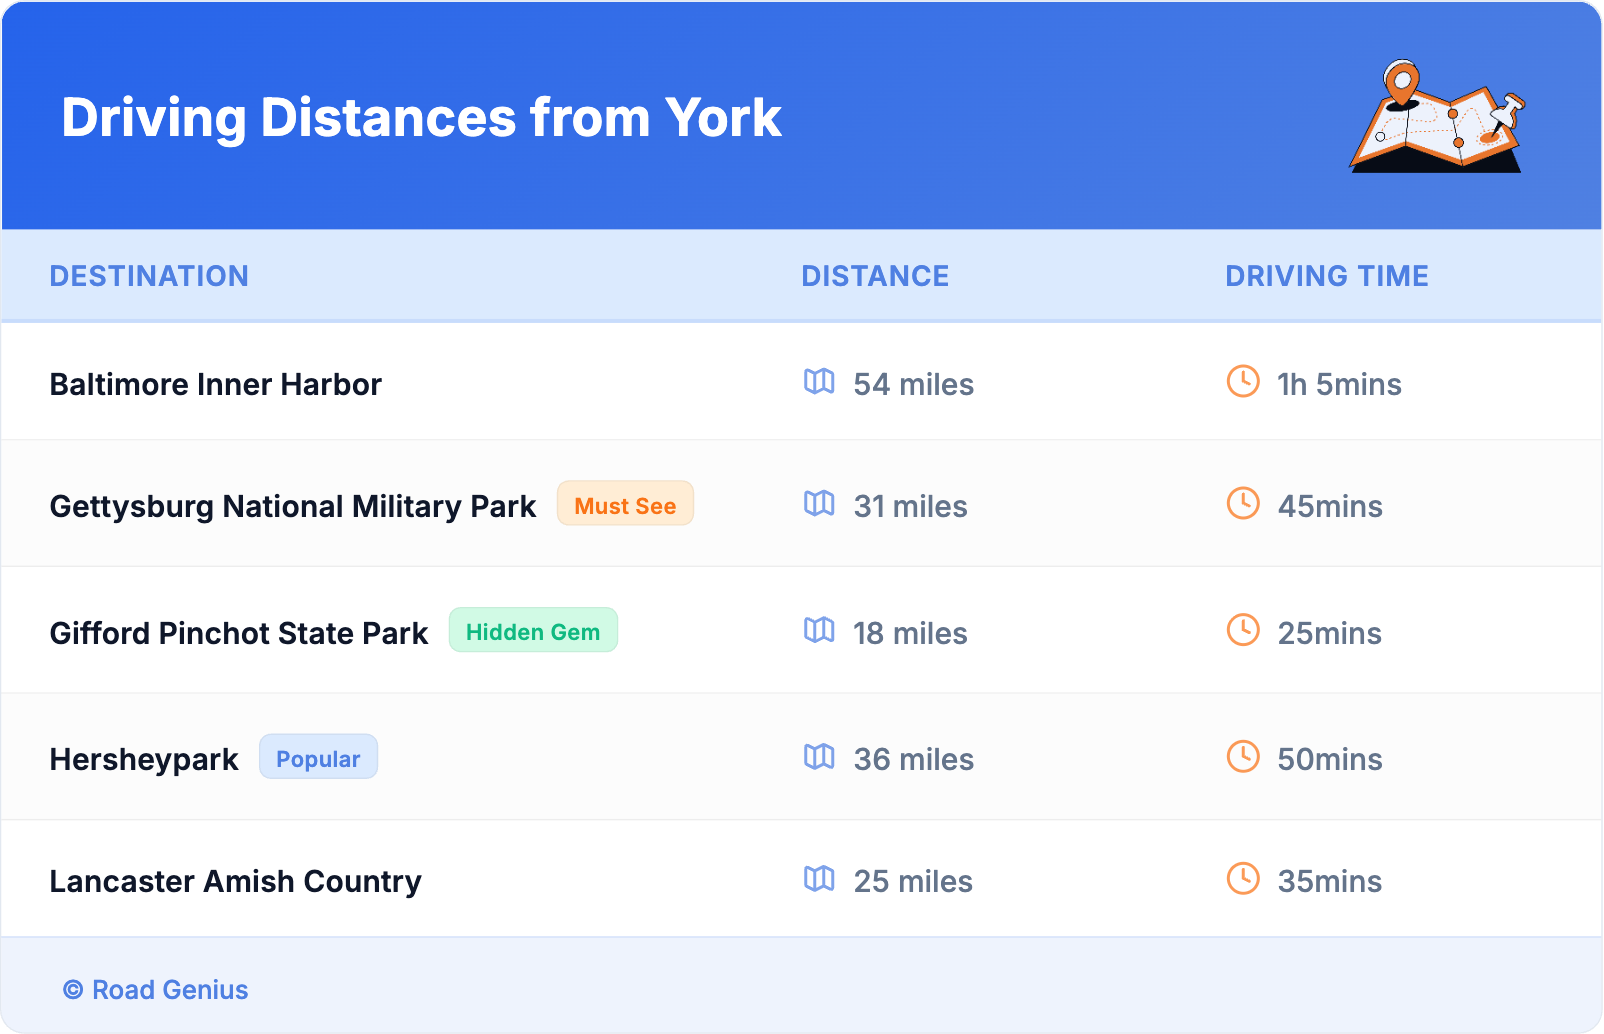Select the Must See badge

point(625,505)
